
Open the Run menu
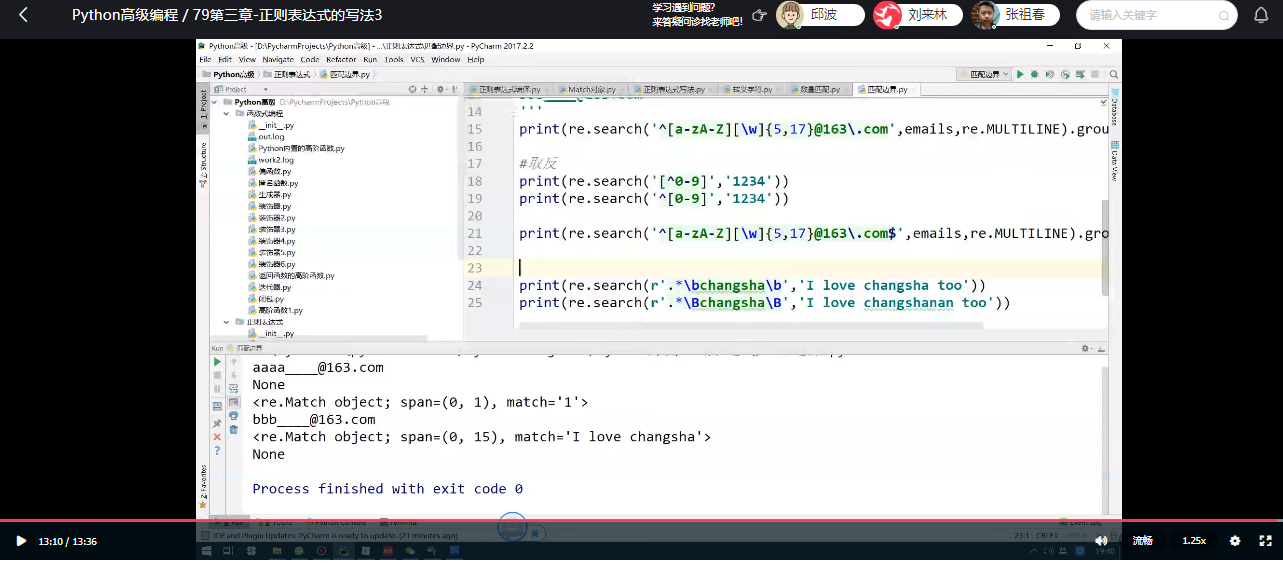click(x=370, y=60)
